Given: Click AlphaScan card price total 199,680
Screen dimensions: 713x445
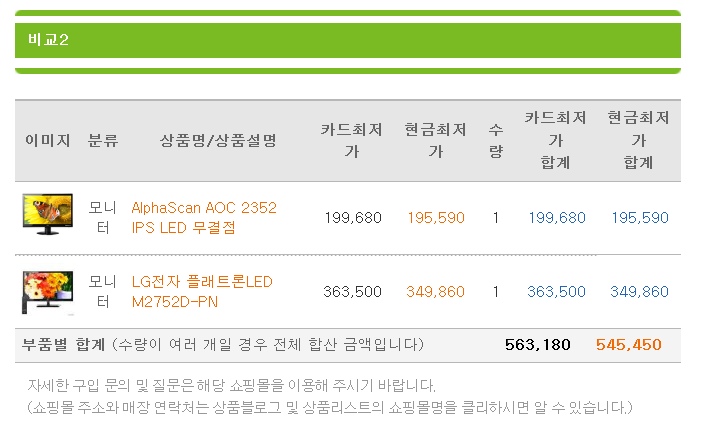Looking at the screenshot, I should tap(557, 218).
